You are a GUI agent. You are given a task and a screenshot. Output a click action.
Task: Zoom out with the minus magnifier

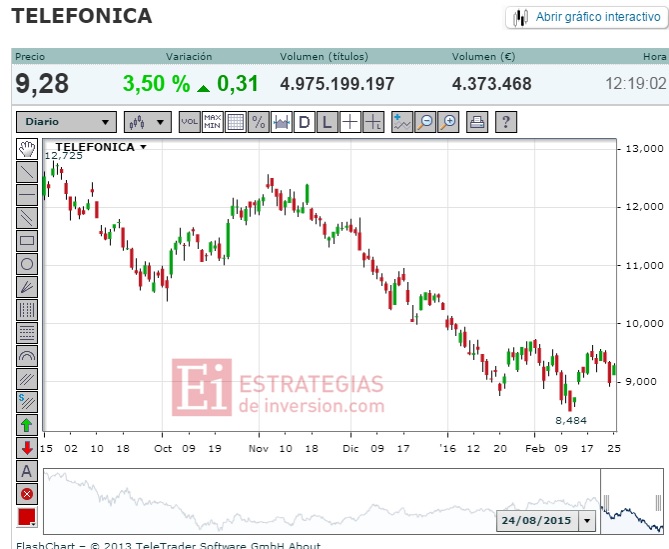[x=425, y=122]
